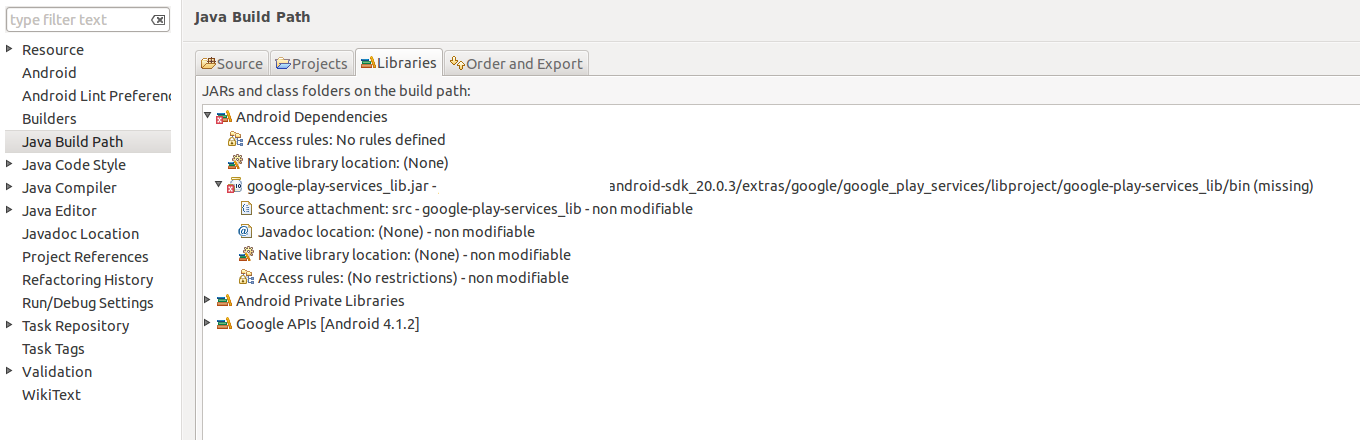This screenshot has width=1360, height=440.
Task: Click the Source attachment icon
Action: (246, 209)
